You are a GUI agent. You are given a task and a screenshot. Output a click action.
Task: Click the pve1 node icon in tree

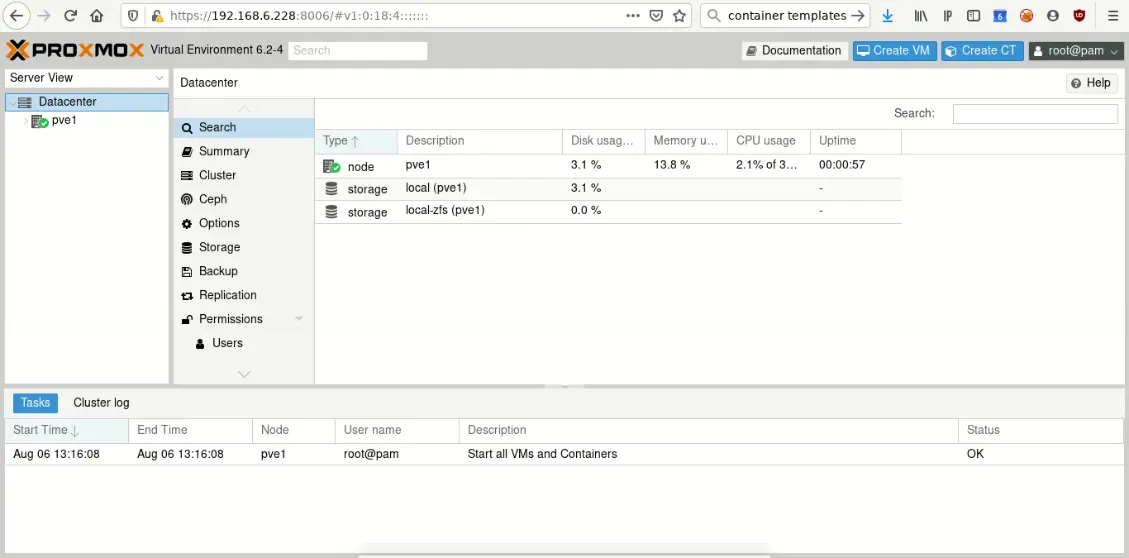coord(40,121)
